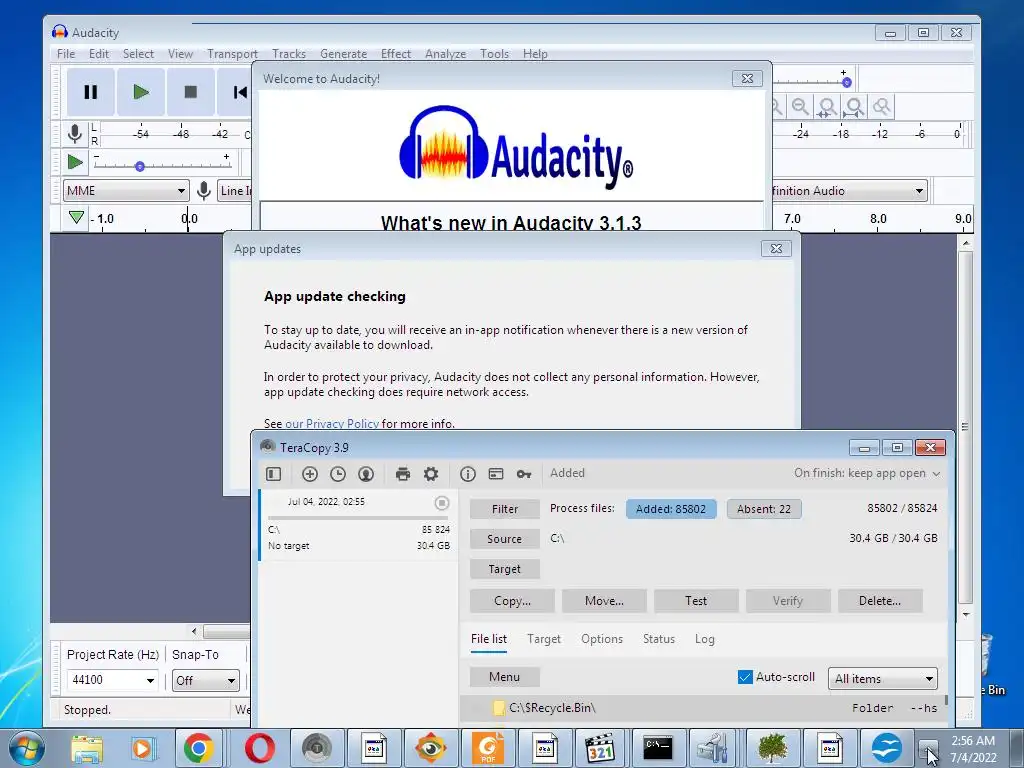Click TeraCopy Test button
Viewport: 1024px width, 768px height.
[x=696, y=601]
